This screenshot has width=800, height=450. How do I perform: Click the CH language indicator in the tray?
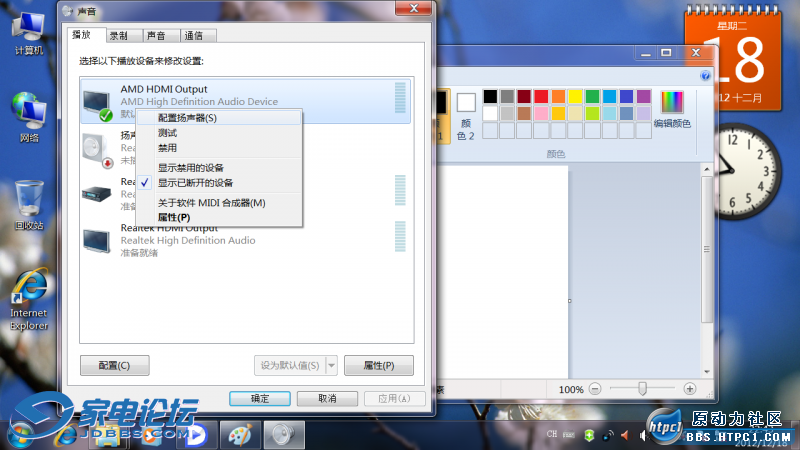coord(552,434)
